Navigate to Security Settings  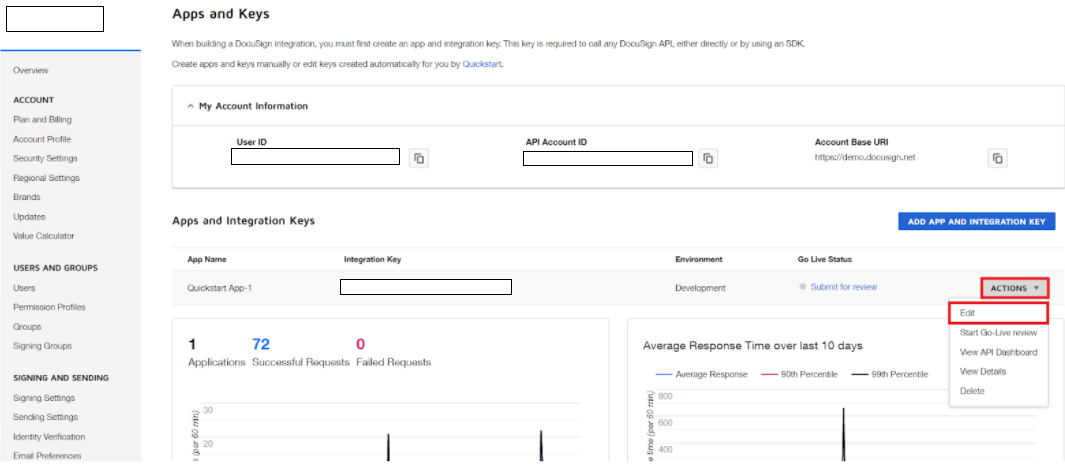pyautogui.click(x=46, y=158)
